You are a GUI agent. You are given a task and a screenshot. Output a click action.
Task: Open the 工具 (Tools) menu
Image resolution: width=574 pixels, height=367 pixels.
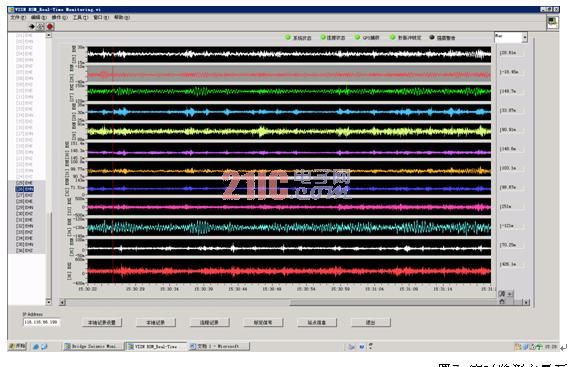point(80,17)
